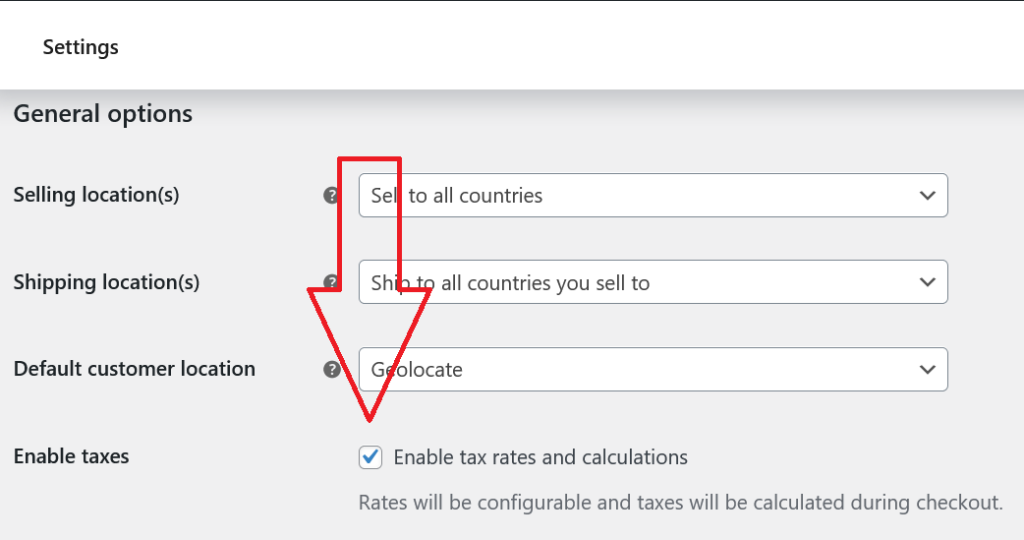Click help icon beside Selling location(s)
The width and height of the screenshot is (1024, 540).
pyautogui.click(x=332, y=196)
